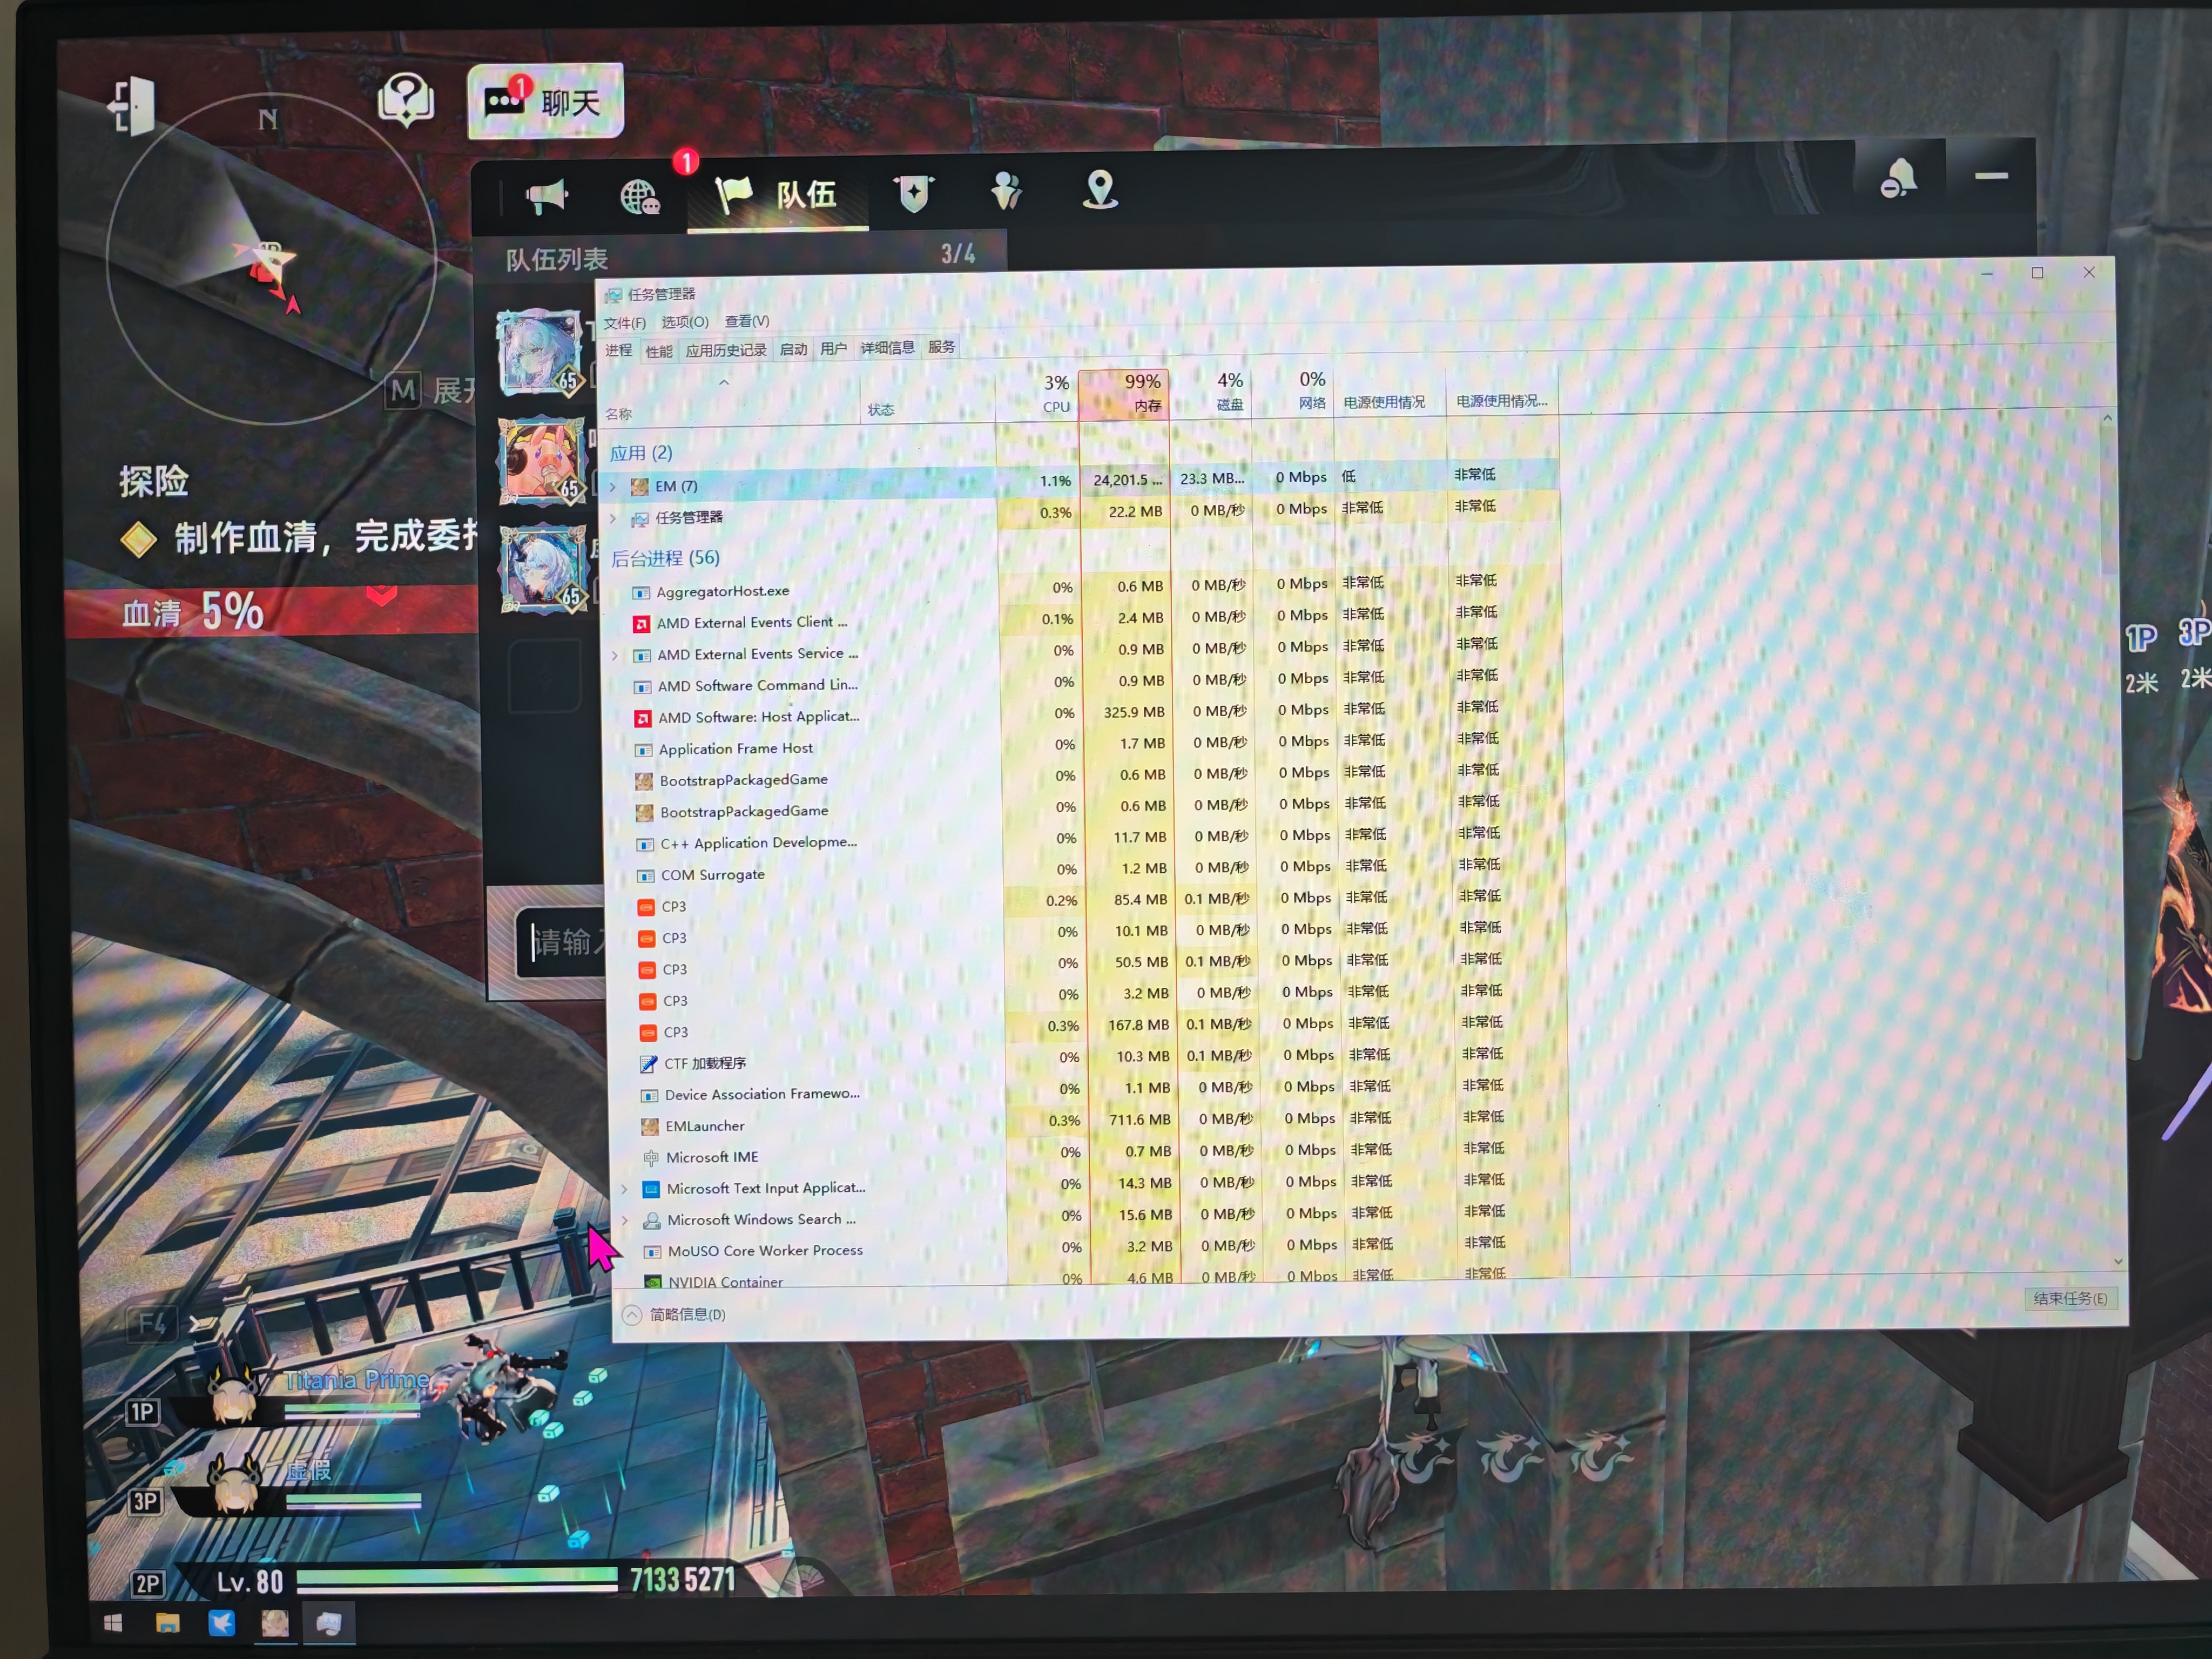Image resolution: width=2212 pixels, height=1659 pixels.
Task: Click the blue app icon on the taskbar
Action: [x=221, y=1622]
